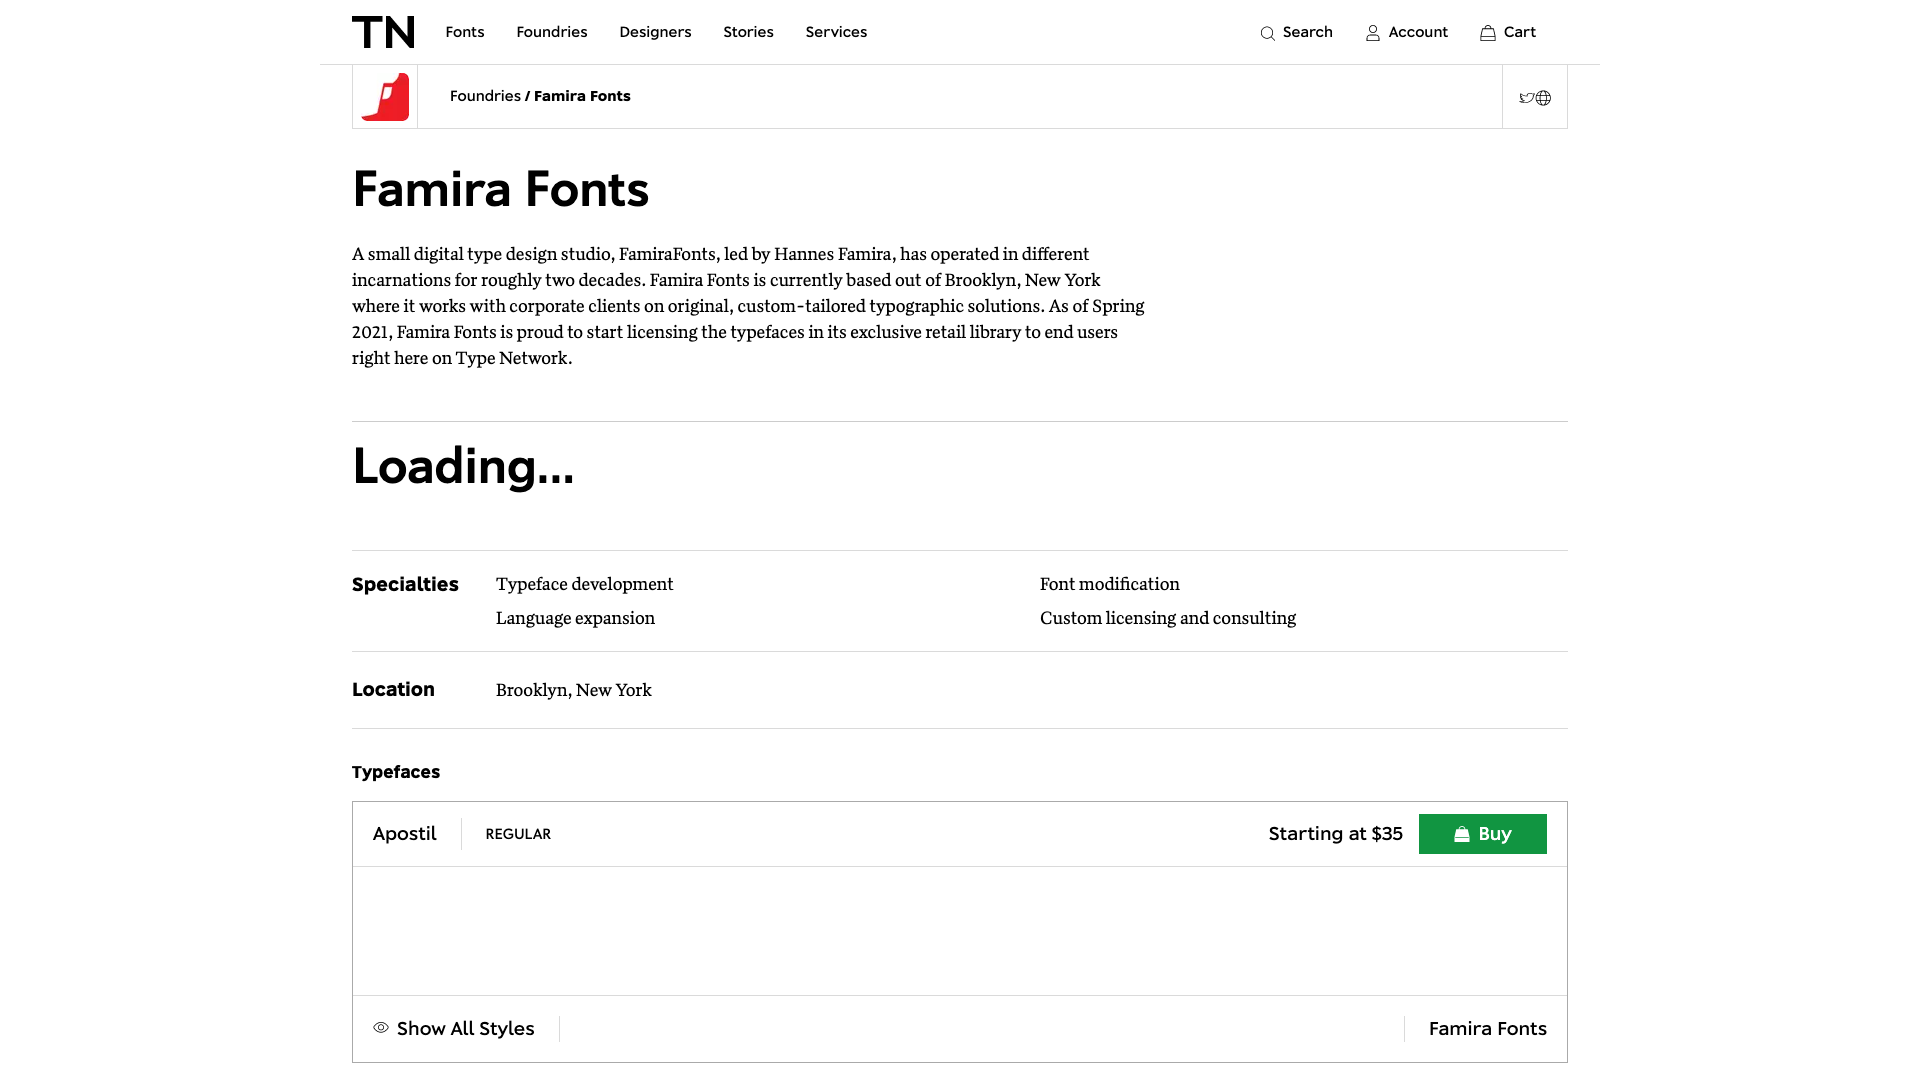This screenshot has width=1920, height=1080.
Task: Open the Services menu
Action: [836, 32]
